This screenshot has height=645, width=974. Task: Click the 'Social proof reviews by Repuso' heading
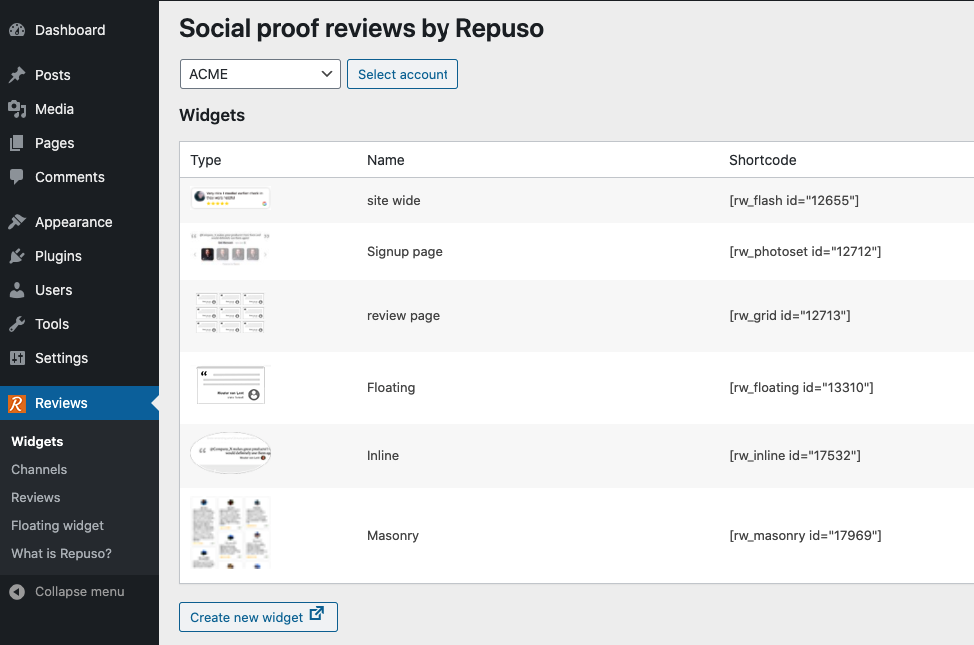(x=362, y=29)
